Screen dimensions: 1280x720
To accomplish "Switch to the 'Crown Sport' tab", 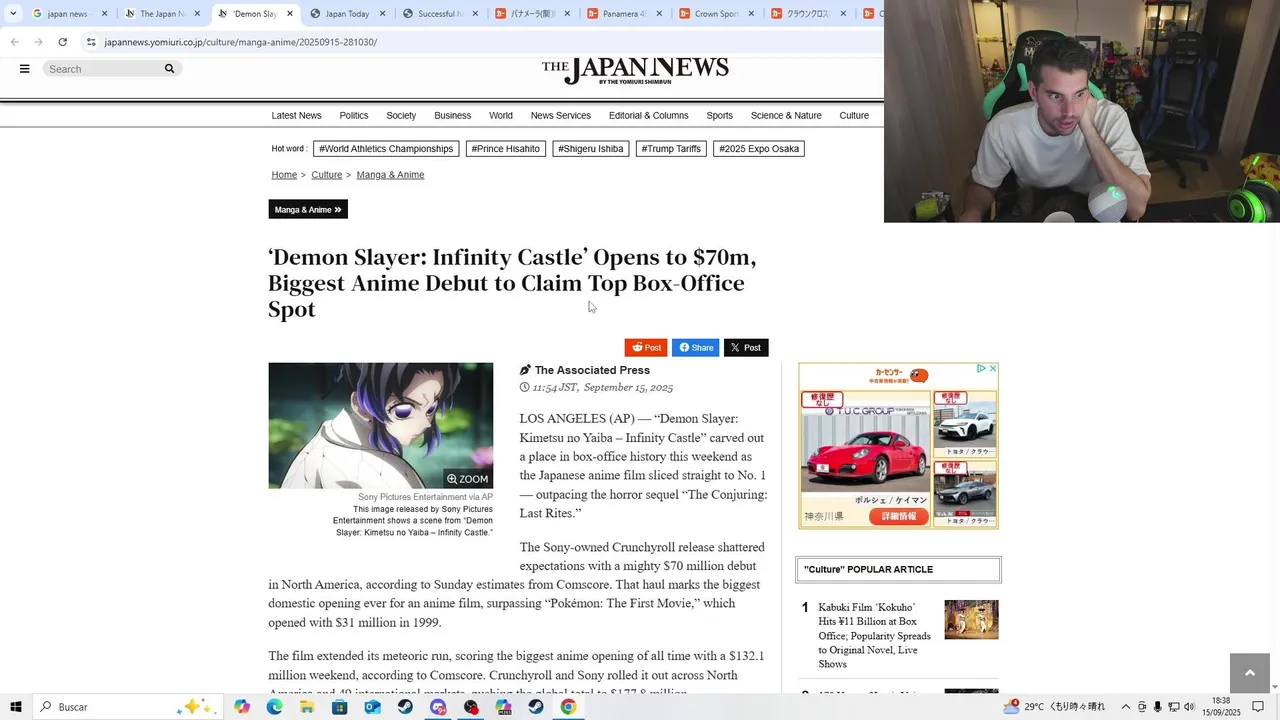I will (x=715, y=14).
